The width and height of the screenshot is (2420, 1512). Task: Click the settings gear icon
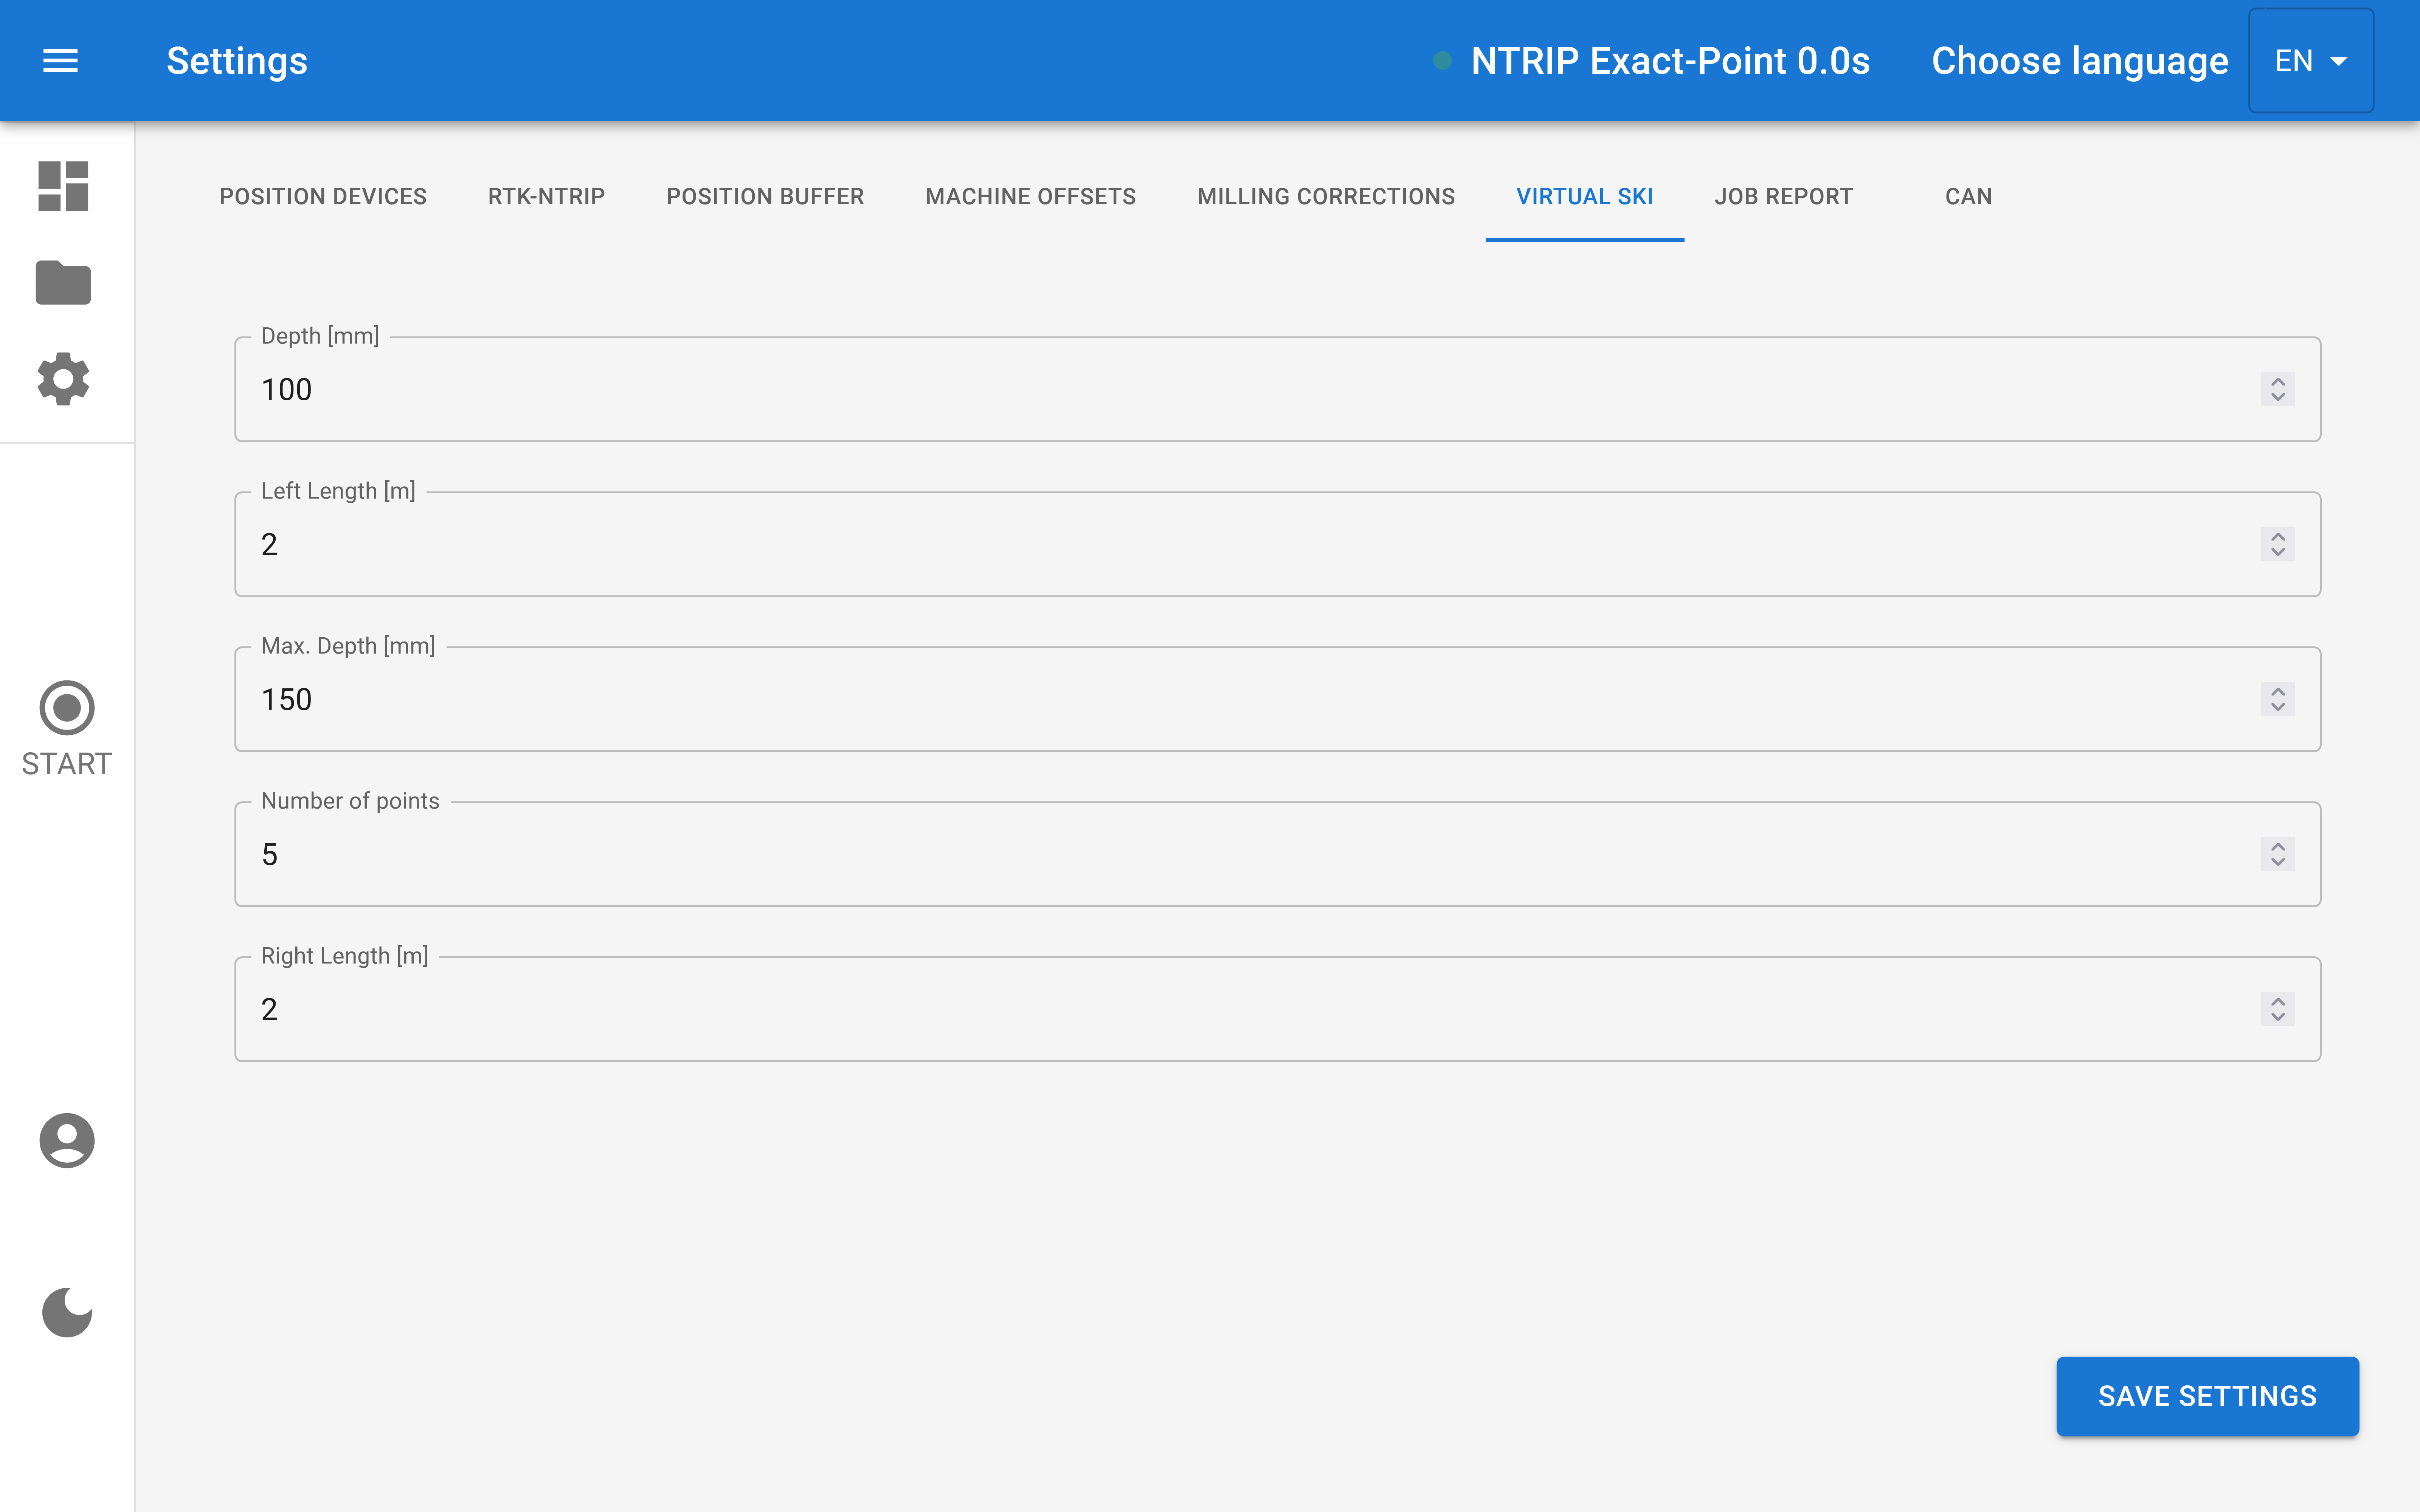(63, 379)
